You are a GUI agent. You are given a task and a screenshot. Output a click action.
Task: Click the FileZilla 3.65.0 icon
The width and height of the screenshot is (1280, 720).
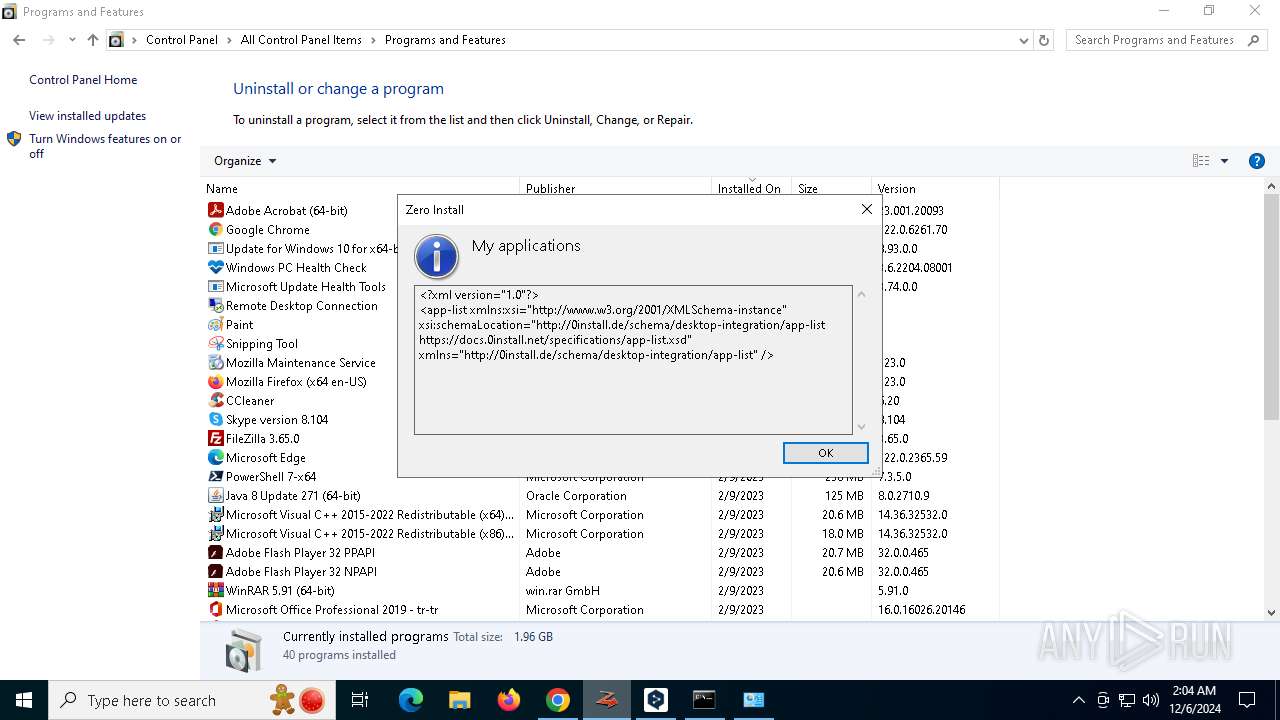(215, 438)
